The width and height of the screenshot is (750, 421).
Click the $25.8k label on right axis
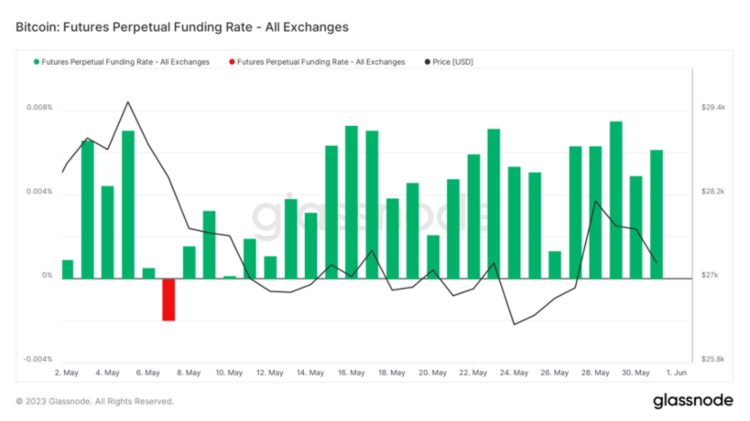(713, 359)
